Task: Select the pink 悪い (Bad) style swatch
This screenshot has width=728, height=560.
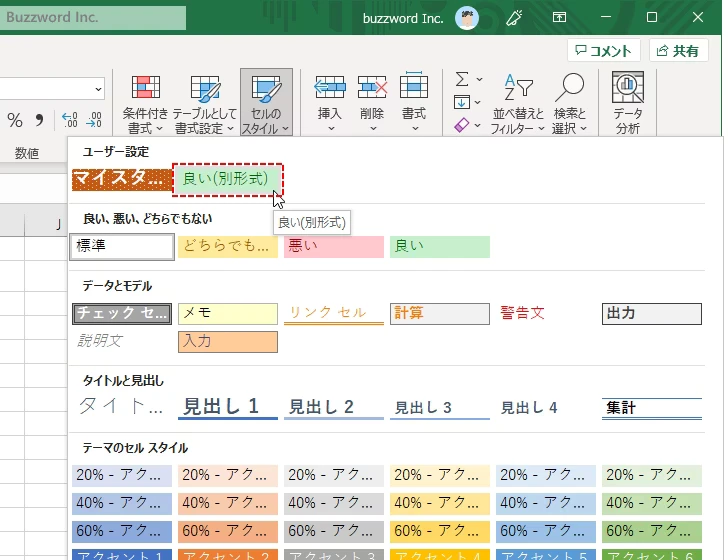Action: [x=333, y=247]
